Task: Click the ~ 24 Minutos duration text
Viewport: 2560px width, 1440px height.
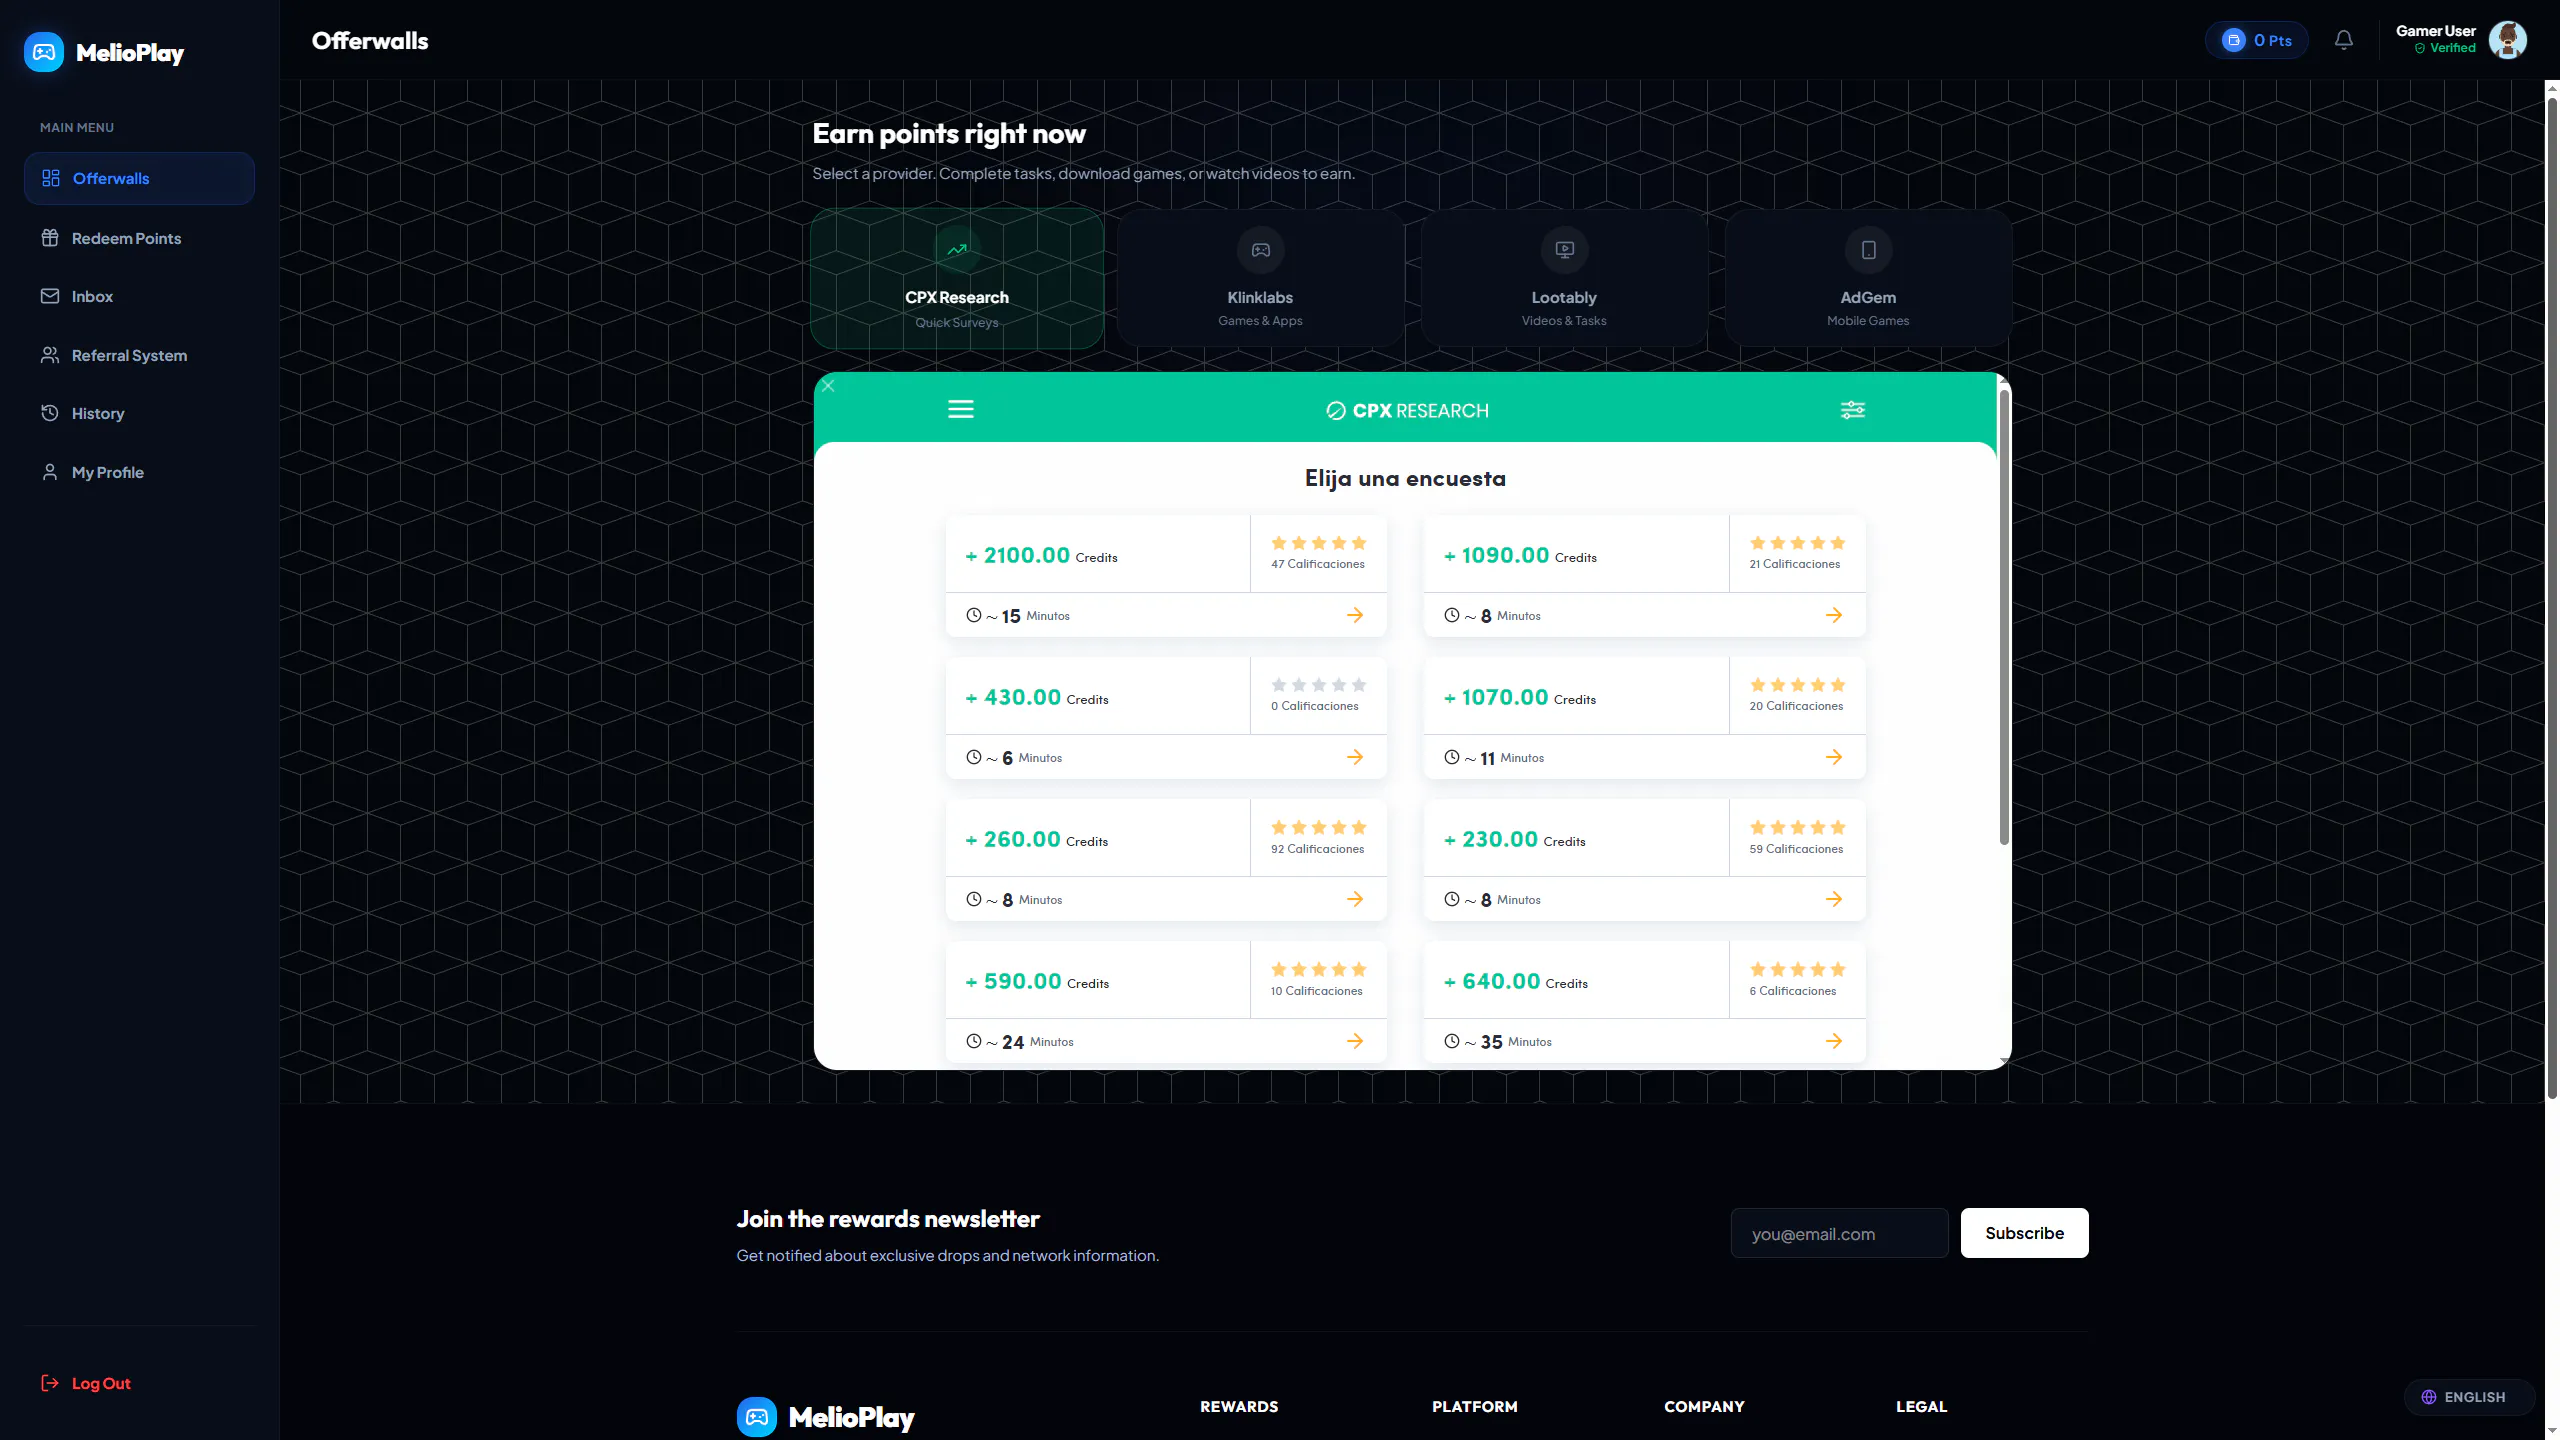Action: pos(1030,1042)
